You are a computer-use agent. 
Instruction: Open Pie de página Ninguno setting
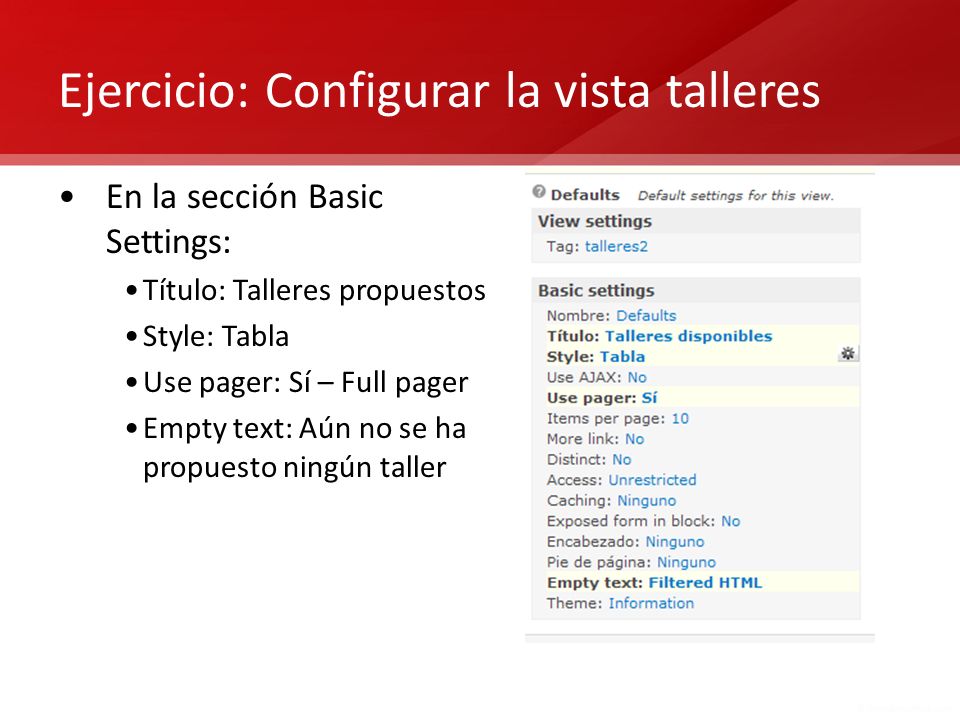[x=686, y=562]
